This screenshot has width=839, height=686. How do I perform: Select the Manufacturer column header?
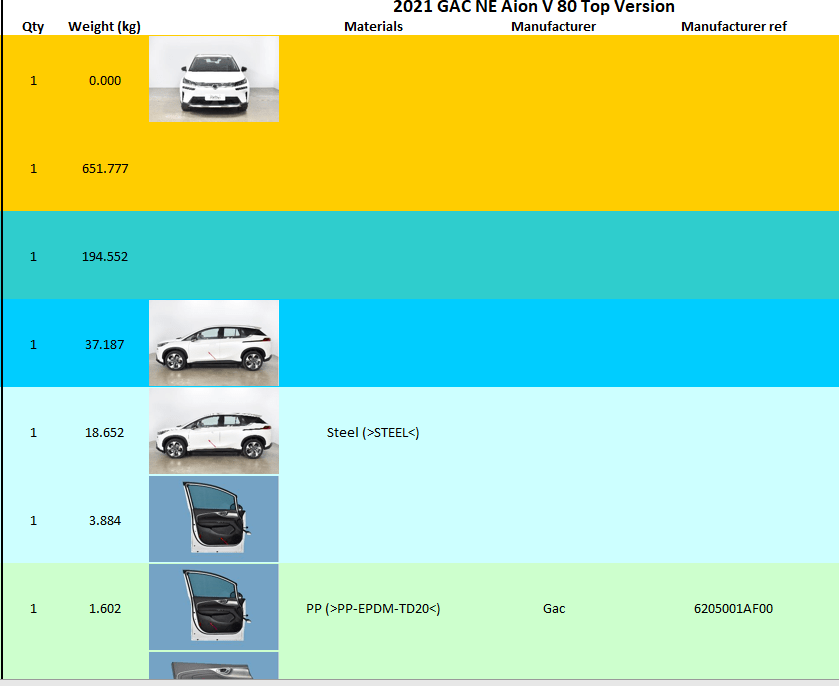553,26
